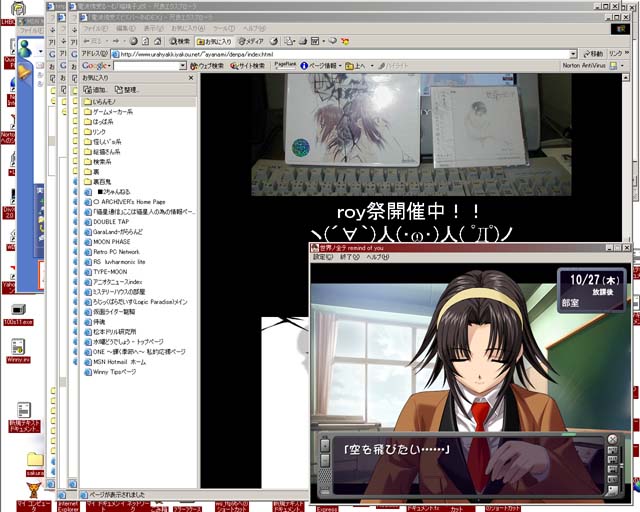Refresh the page with the toolbar icon

point(146,41)
